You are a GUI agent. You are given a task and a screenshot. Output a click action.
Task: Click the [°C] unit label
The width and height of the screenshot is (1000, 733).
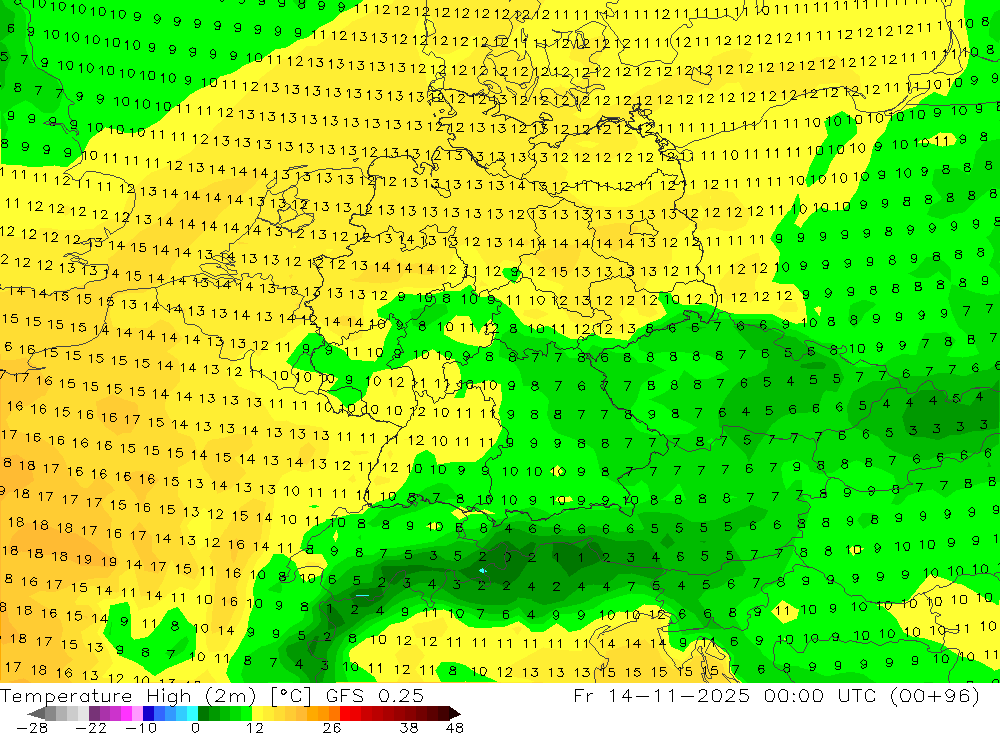[x=291, y=696]
